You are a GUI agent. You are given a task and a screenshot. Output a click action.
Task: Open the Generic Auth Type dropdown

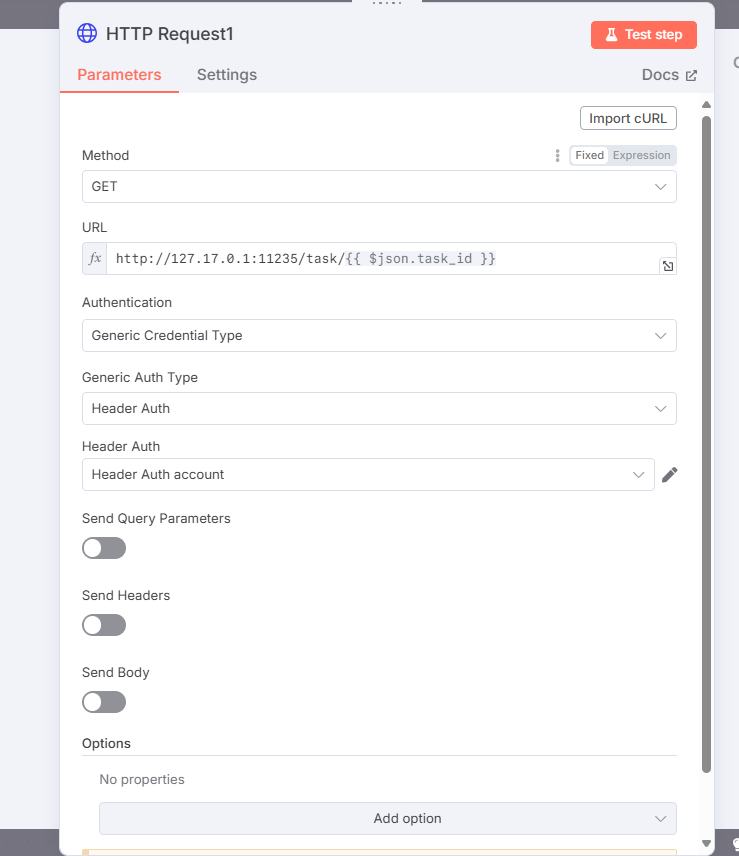(379, 409)
